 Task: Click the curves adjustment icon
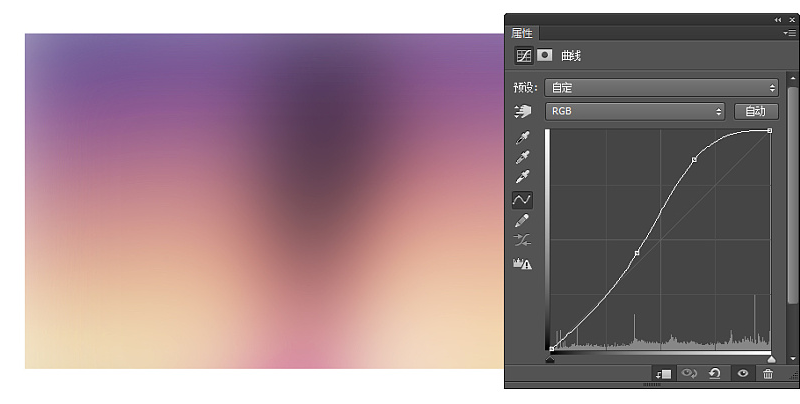523,55
